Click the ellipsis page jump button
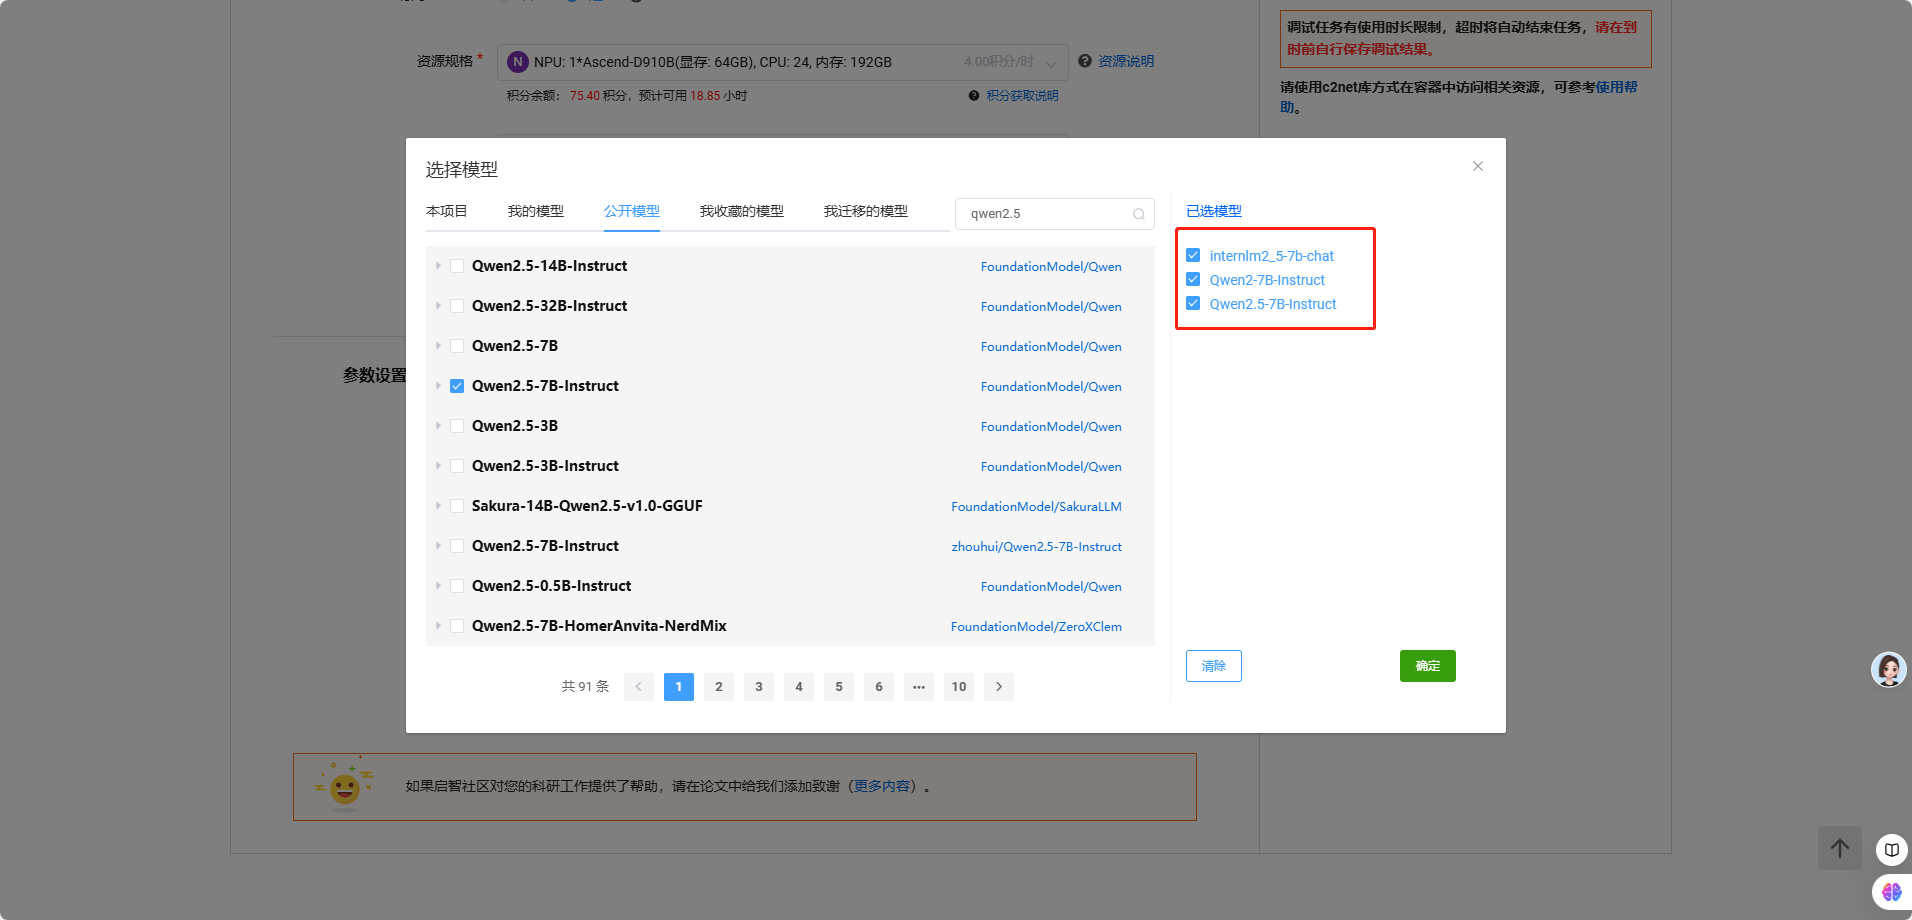The width and height of the screenshot is (1912, 920). pos(918,687)
